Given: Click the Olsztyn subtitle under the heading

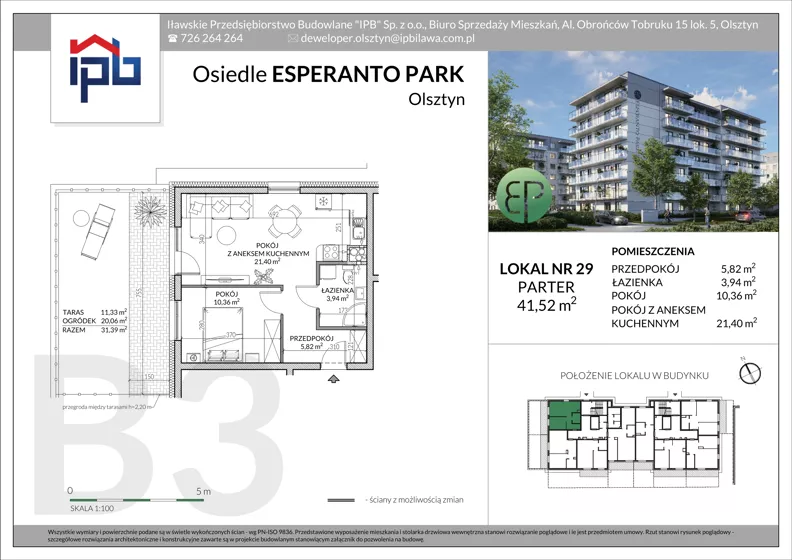Looking at the screenshot, I should (436, 99).
